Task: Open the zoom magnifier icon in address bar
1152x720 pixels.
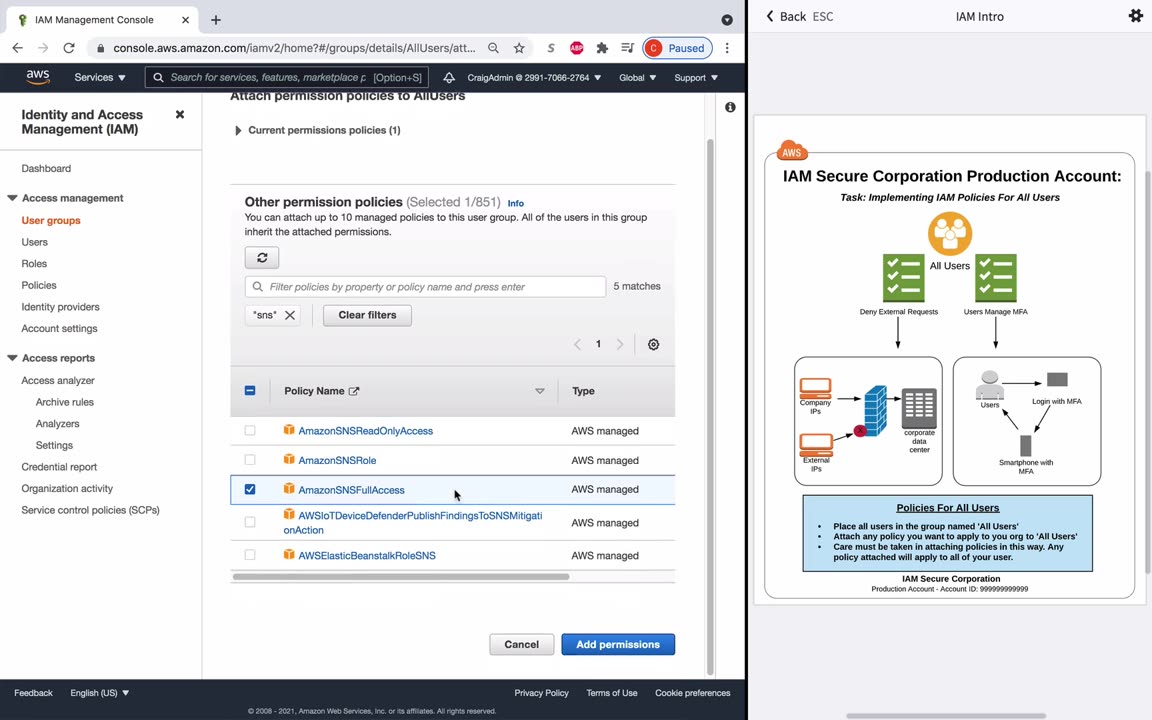Action: click(x=494, y=48)
